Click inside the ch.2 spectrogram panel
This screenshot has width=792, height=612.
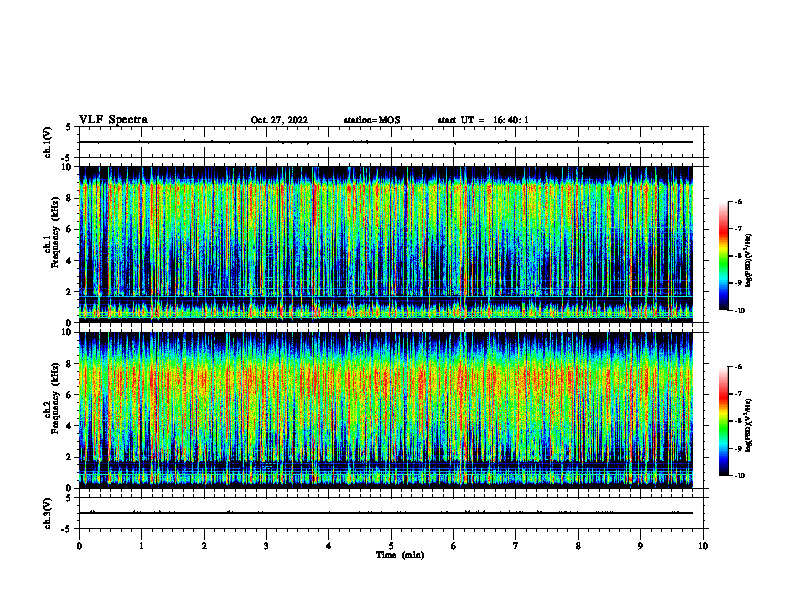click(x=385, y=410)
